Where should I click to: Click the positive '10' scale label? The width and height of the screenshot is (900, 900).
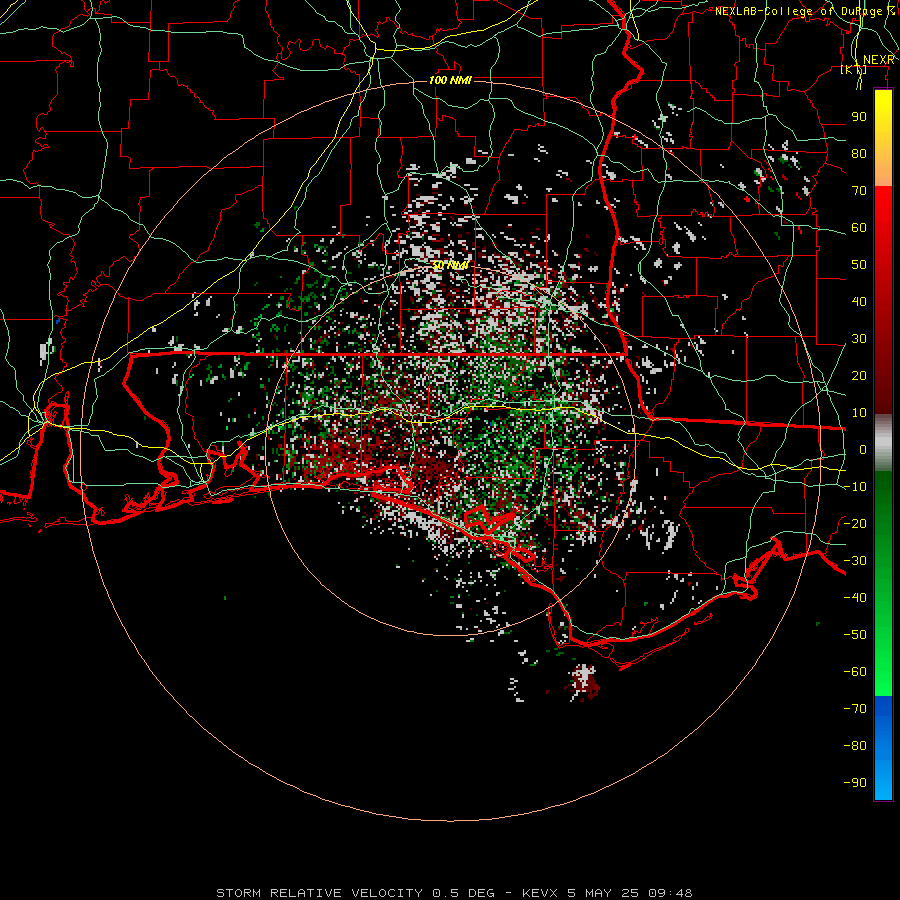(859, 413)
